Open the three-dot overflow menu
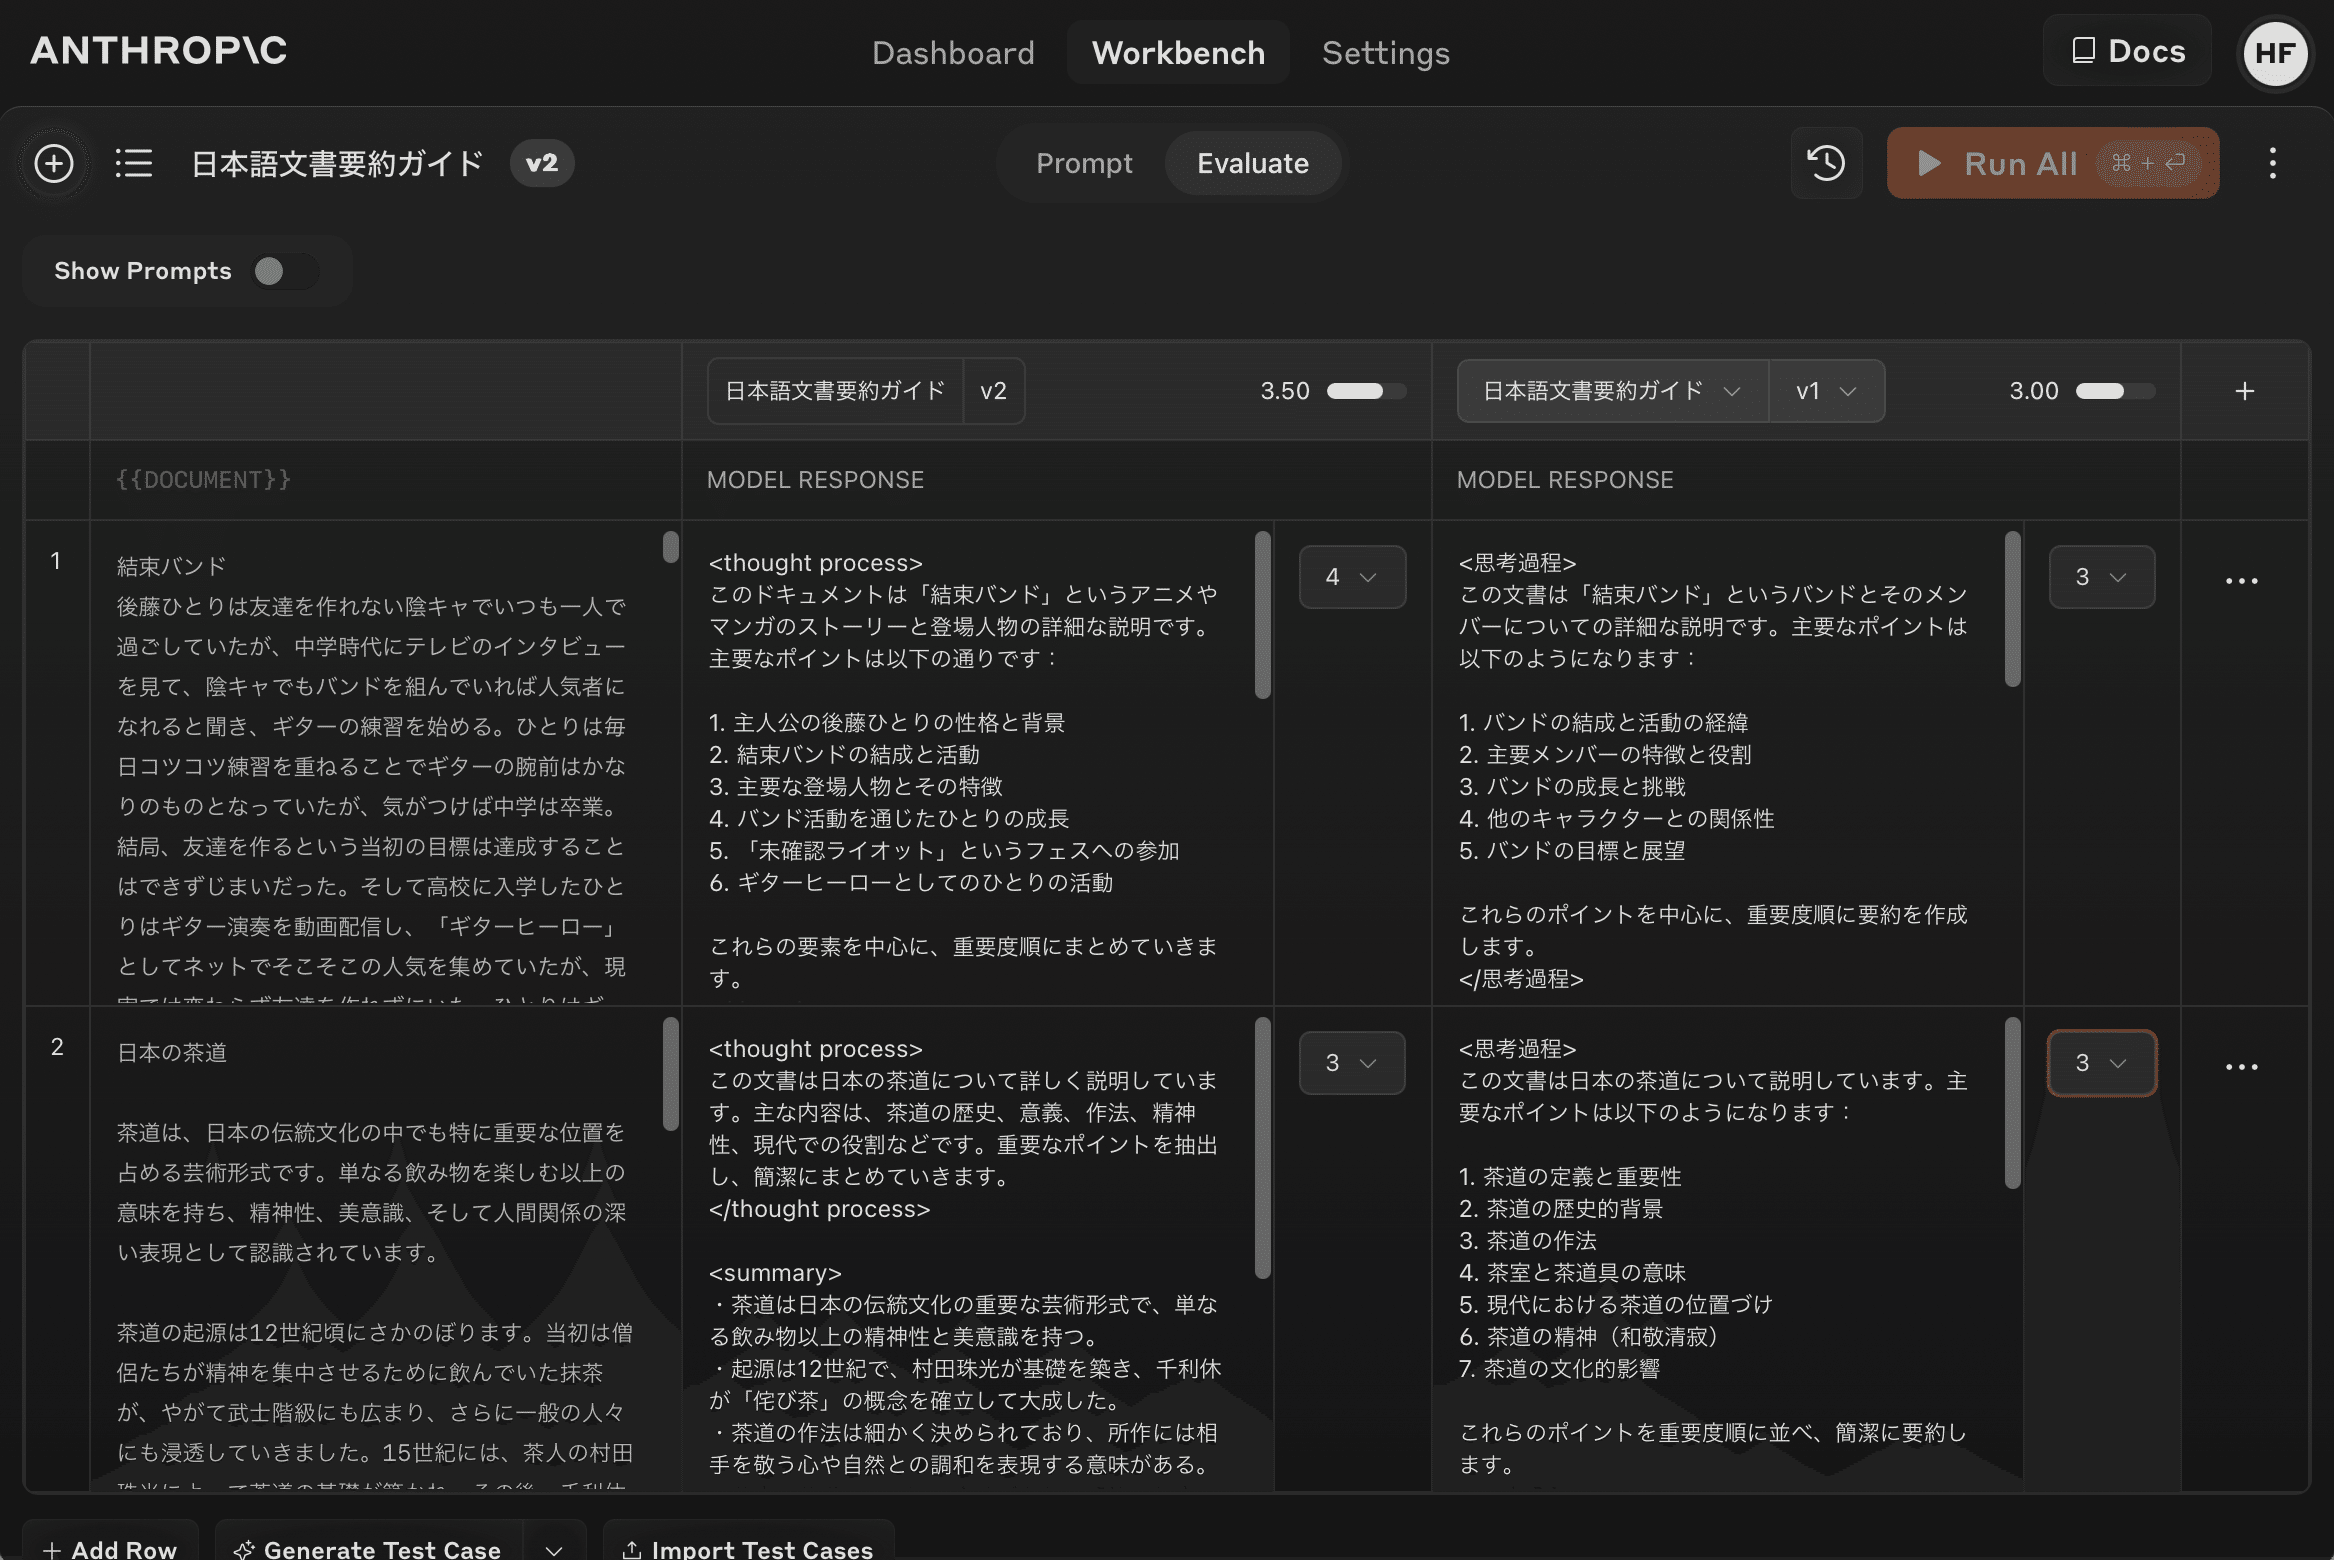 pos(2271,163)
